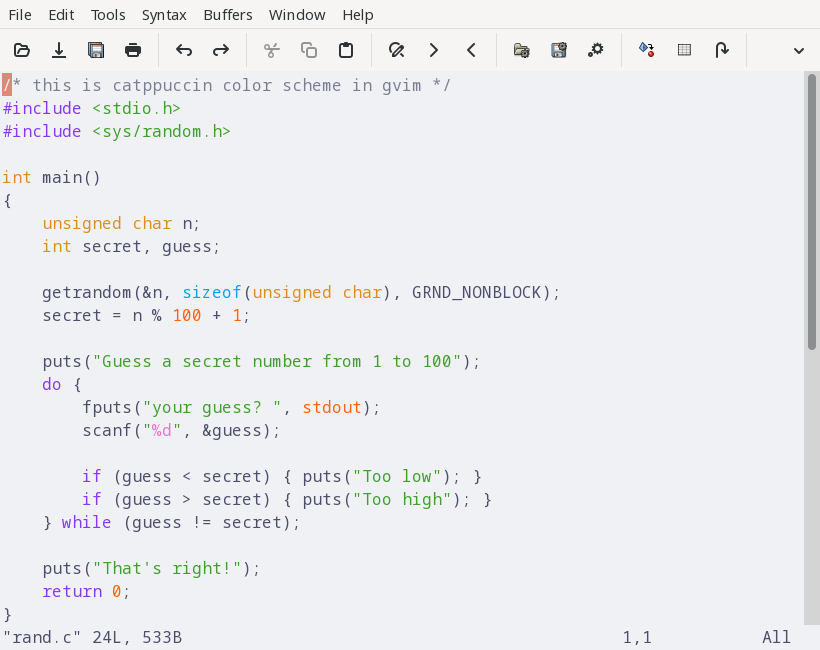This screenshot has height=650, width=820.
Task: Run make with the diamond and red dot icon
Action: [646, 50]
